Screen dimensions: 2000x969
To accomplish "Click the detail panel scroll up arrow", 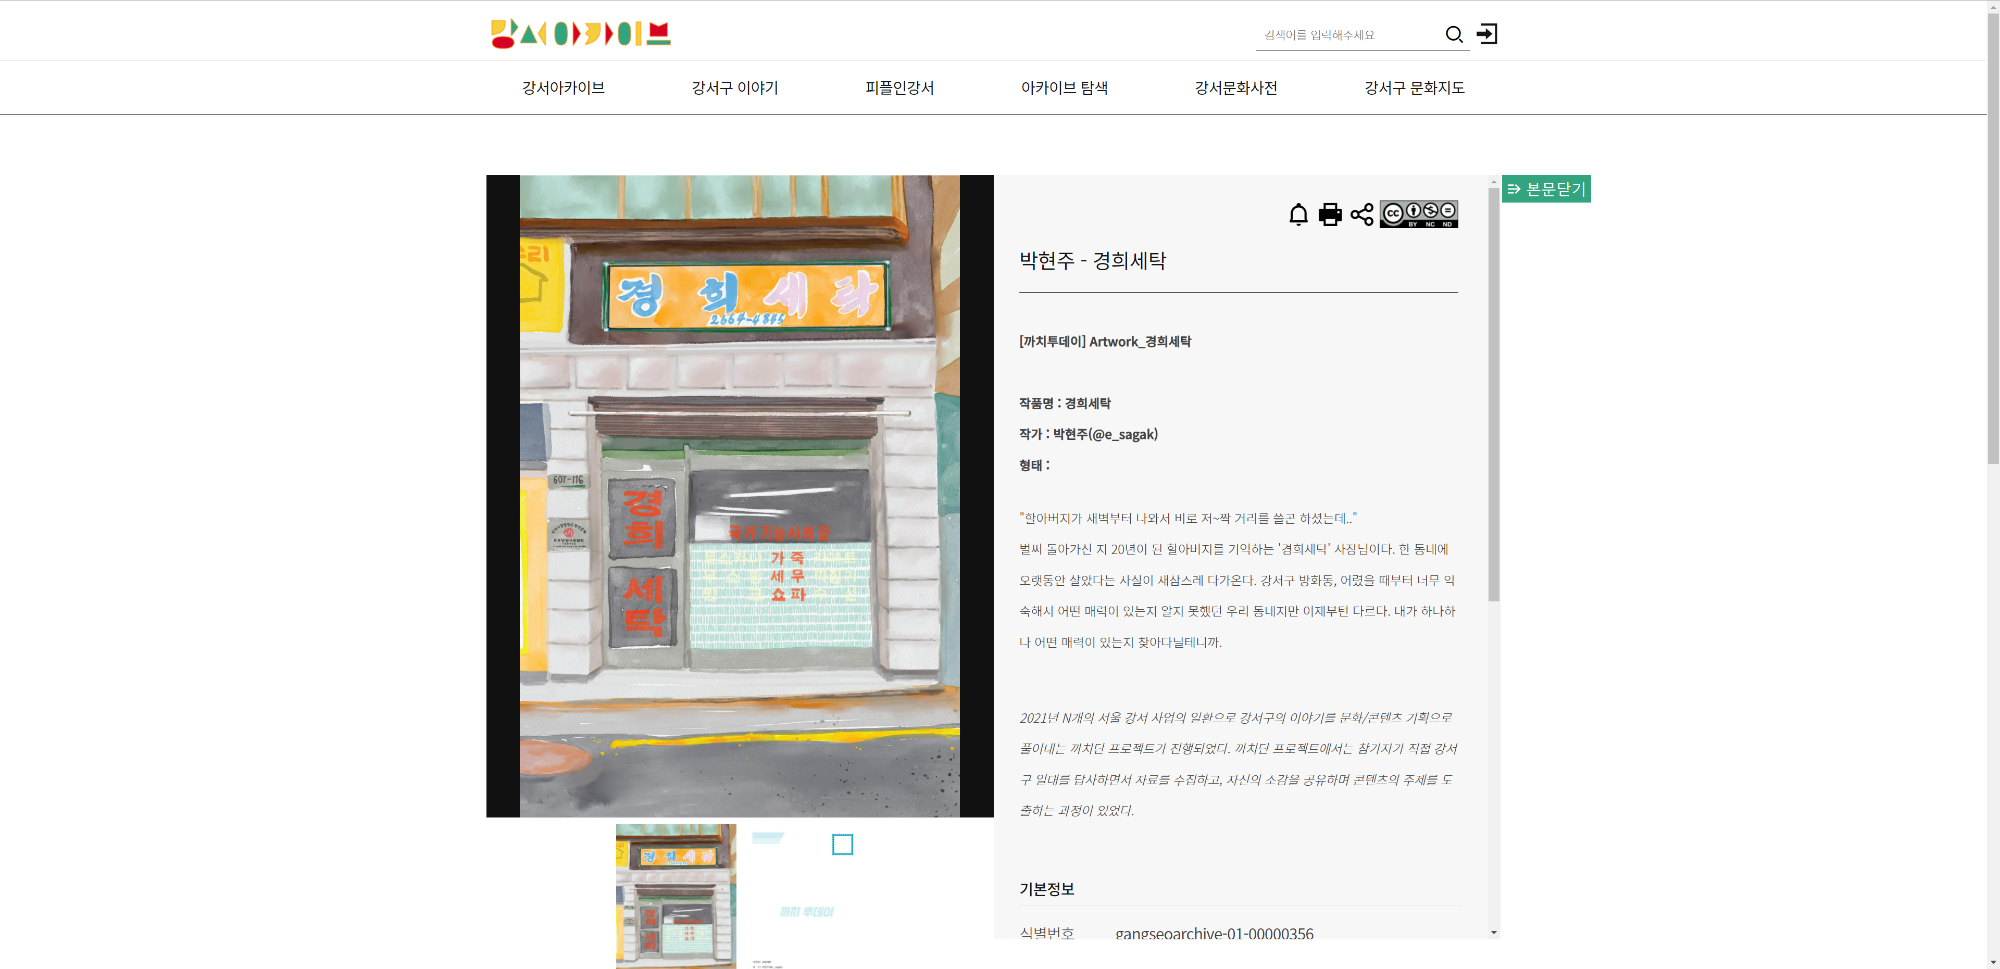I will [1494, 183].
